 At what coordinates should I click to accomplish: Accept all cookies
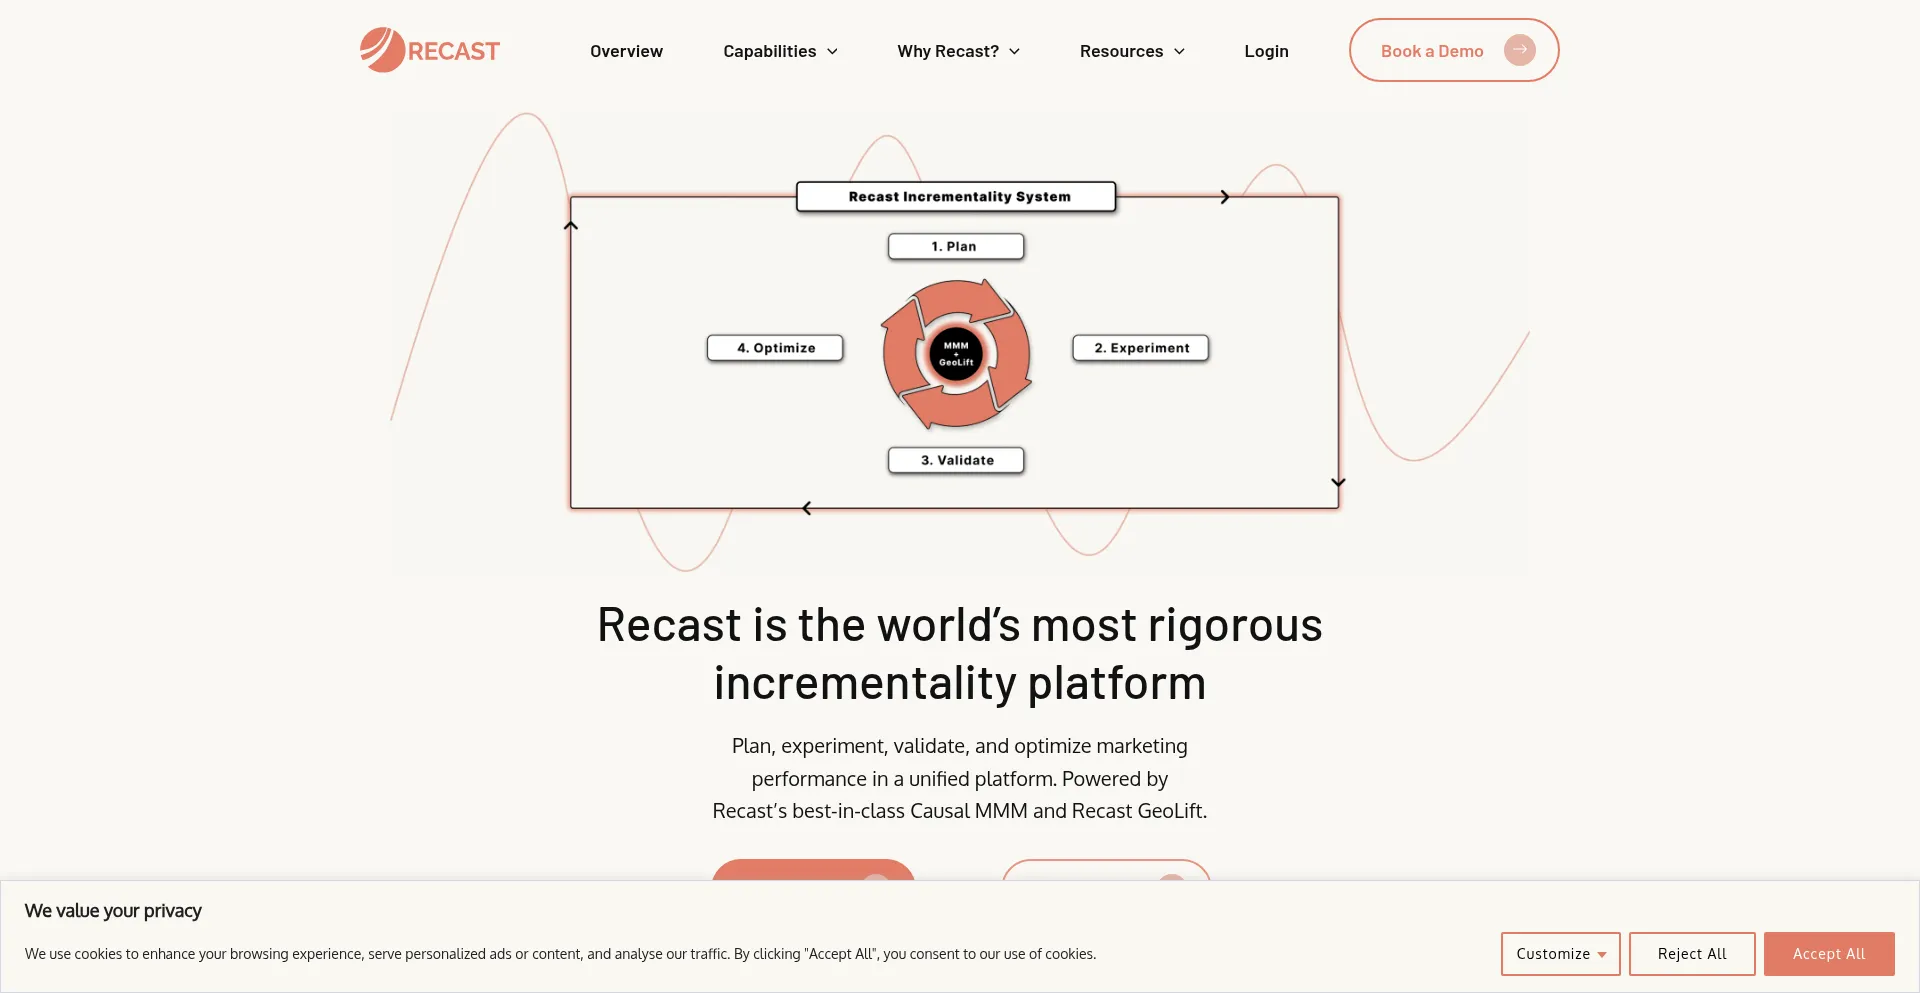pyautogui.click(x=1828, y=953)
